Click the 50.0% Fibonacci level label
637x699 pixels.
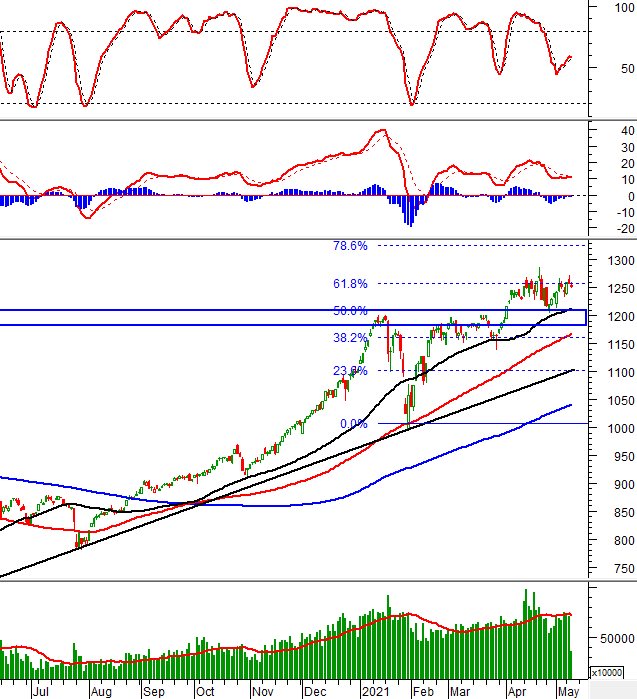pos(350,311)
